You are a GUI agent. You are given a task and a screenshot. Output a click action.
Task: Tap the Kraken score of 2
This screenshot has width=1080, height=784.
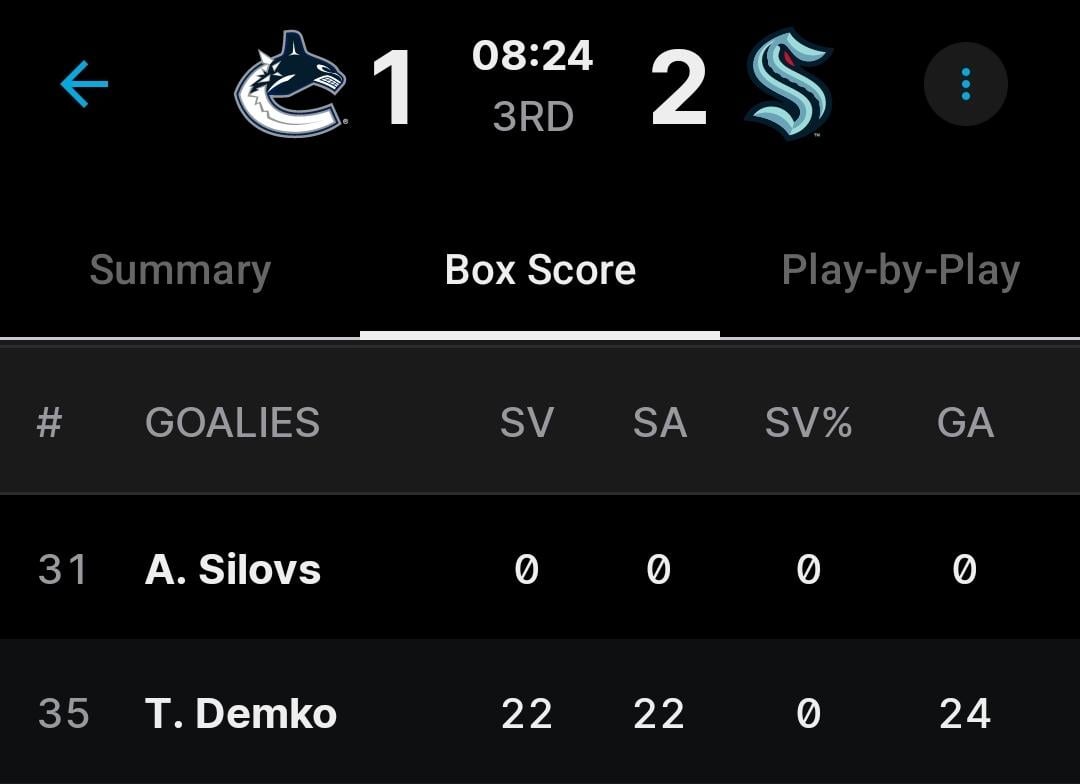[x=680, y=87]
